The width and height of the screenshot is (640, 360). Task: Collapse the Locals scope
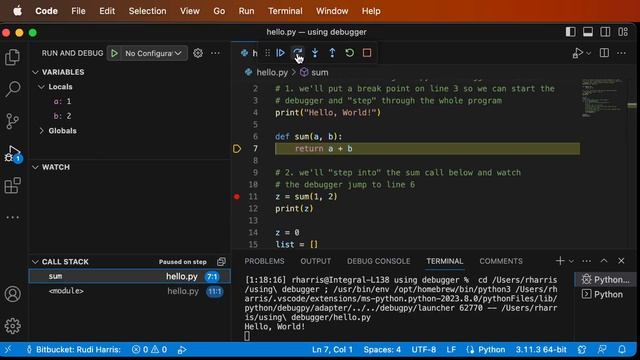click(41, 87)
